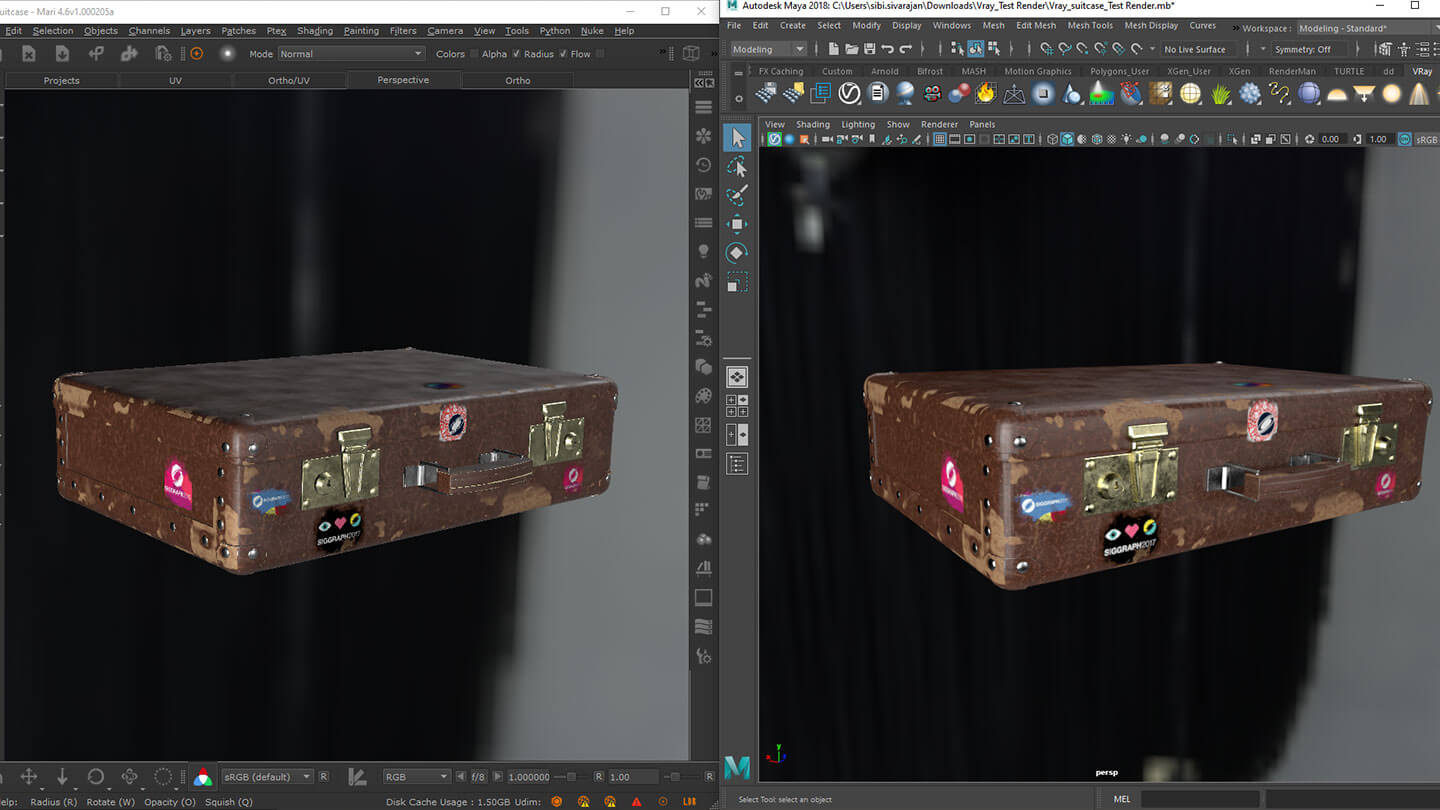Click the Mari paint buffer circle icon
The width and height of the screenshot is (1440, 810).
point(196,54)
